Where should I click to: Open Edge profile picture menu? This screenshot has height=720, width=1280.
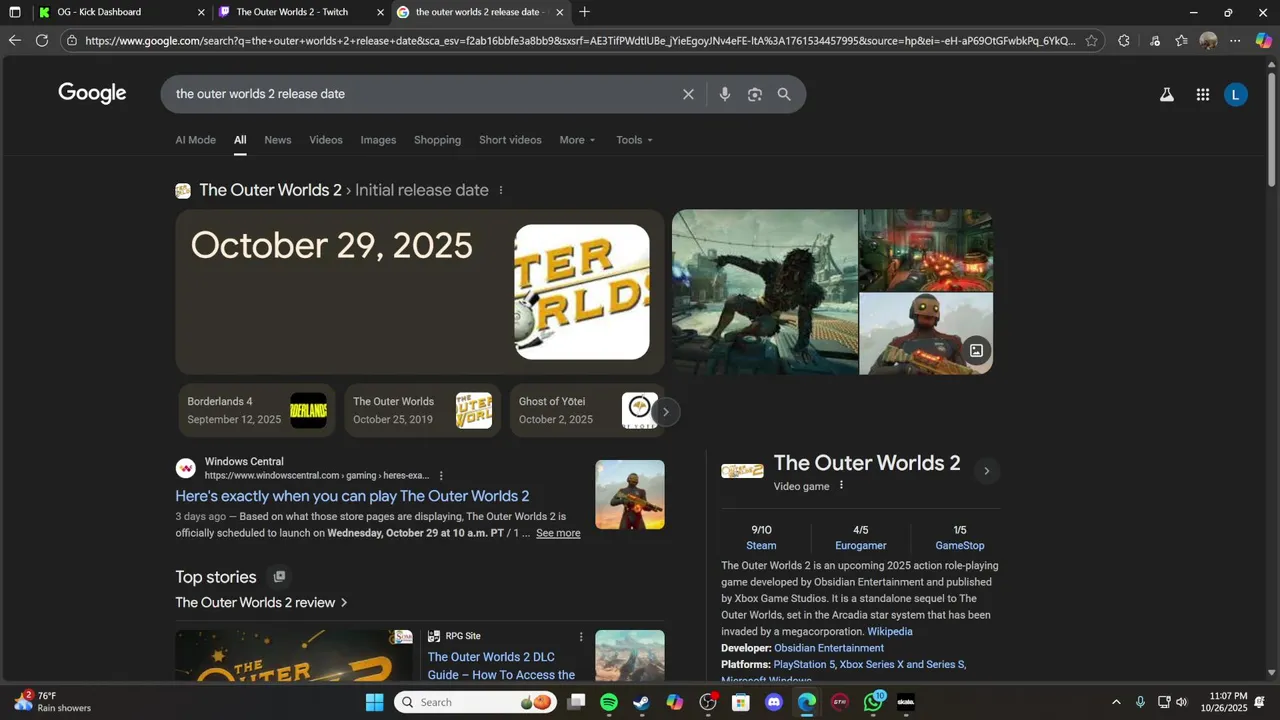pos(1208,41)
